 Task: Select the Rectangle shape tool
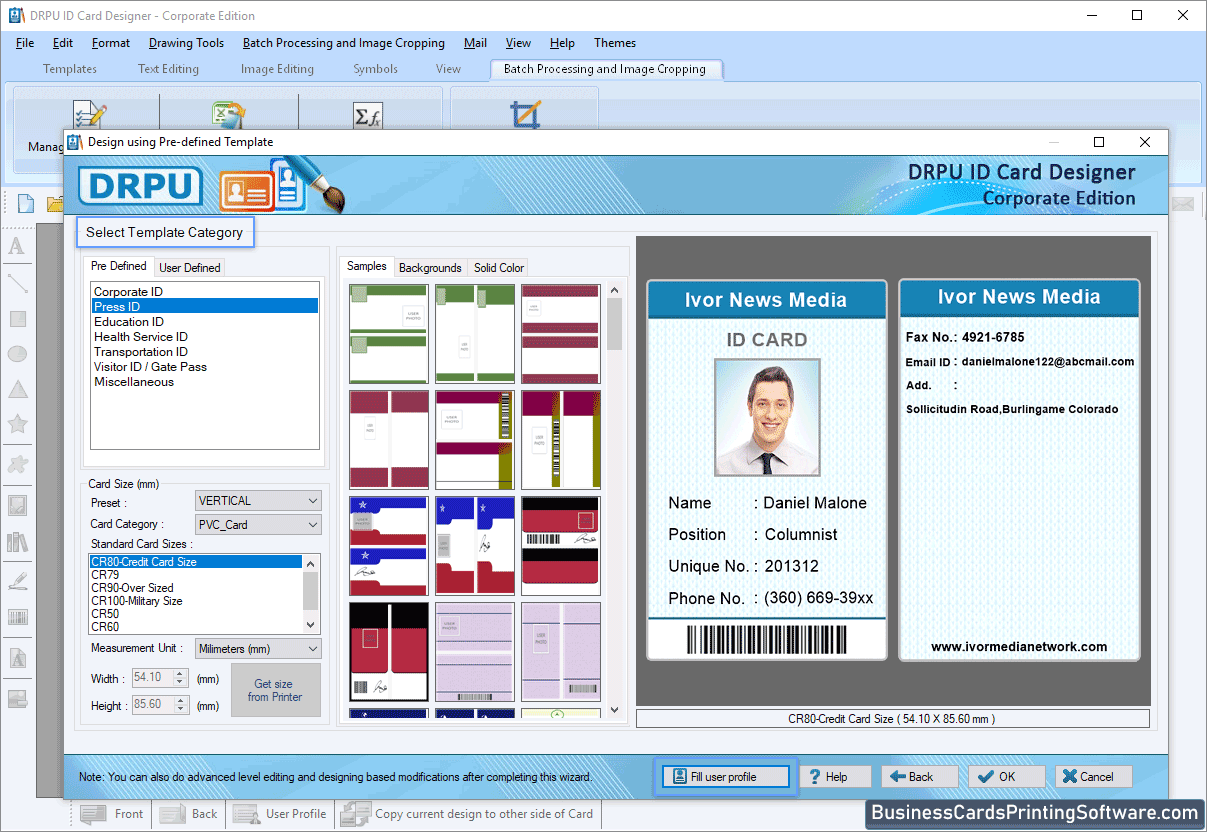17,319
